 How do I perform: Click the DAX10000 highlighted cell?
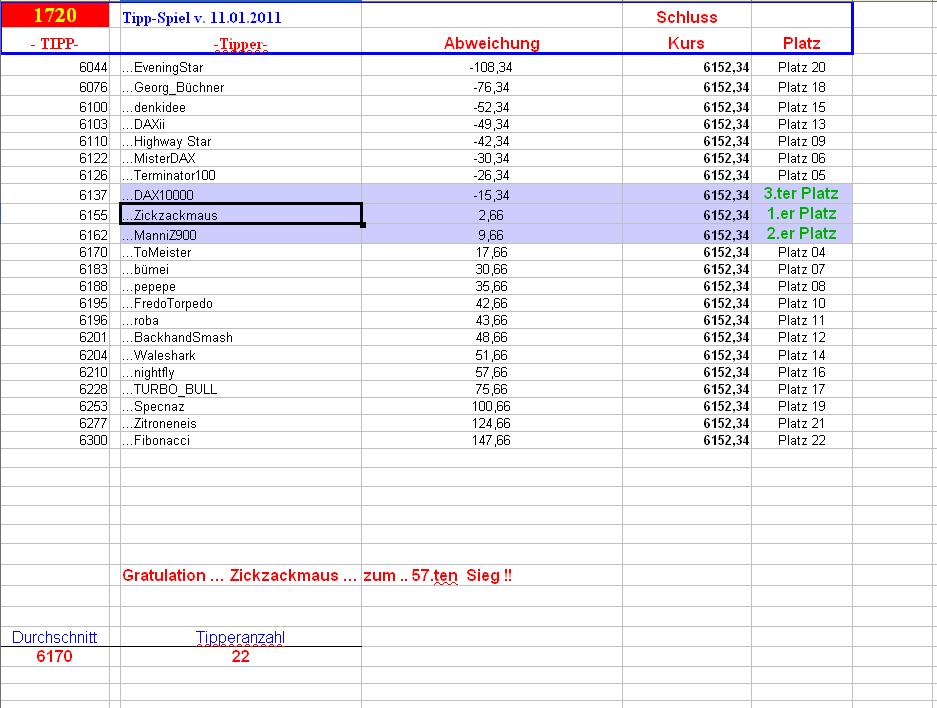pos(241,195)
